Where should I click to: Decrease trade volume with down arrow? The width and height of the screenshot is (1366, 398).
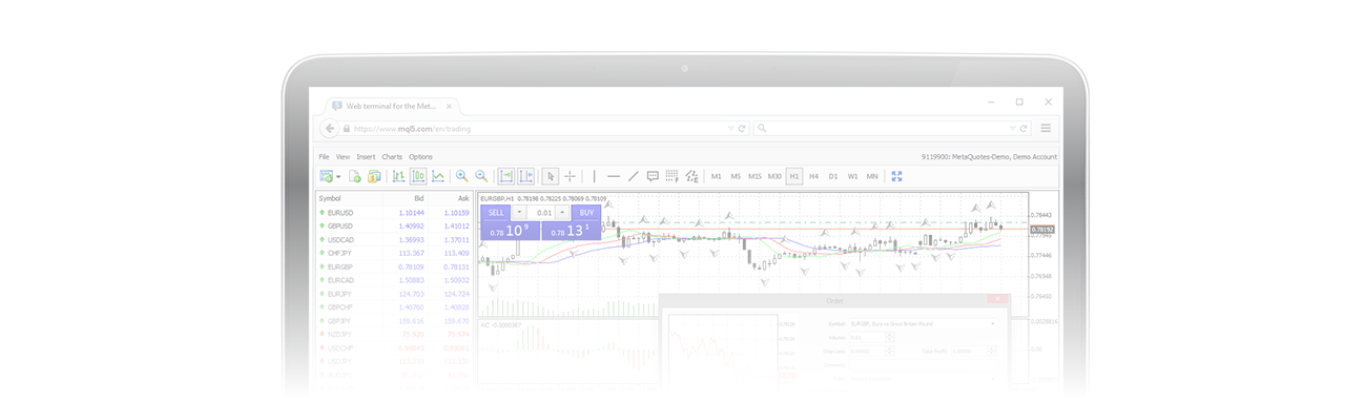[520, 213]
